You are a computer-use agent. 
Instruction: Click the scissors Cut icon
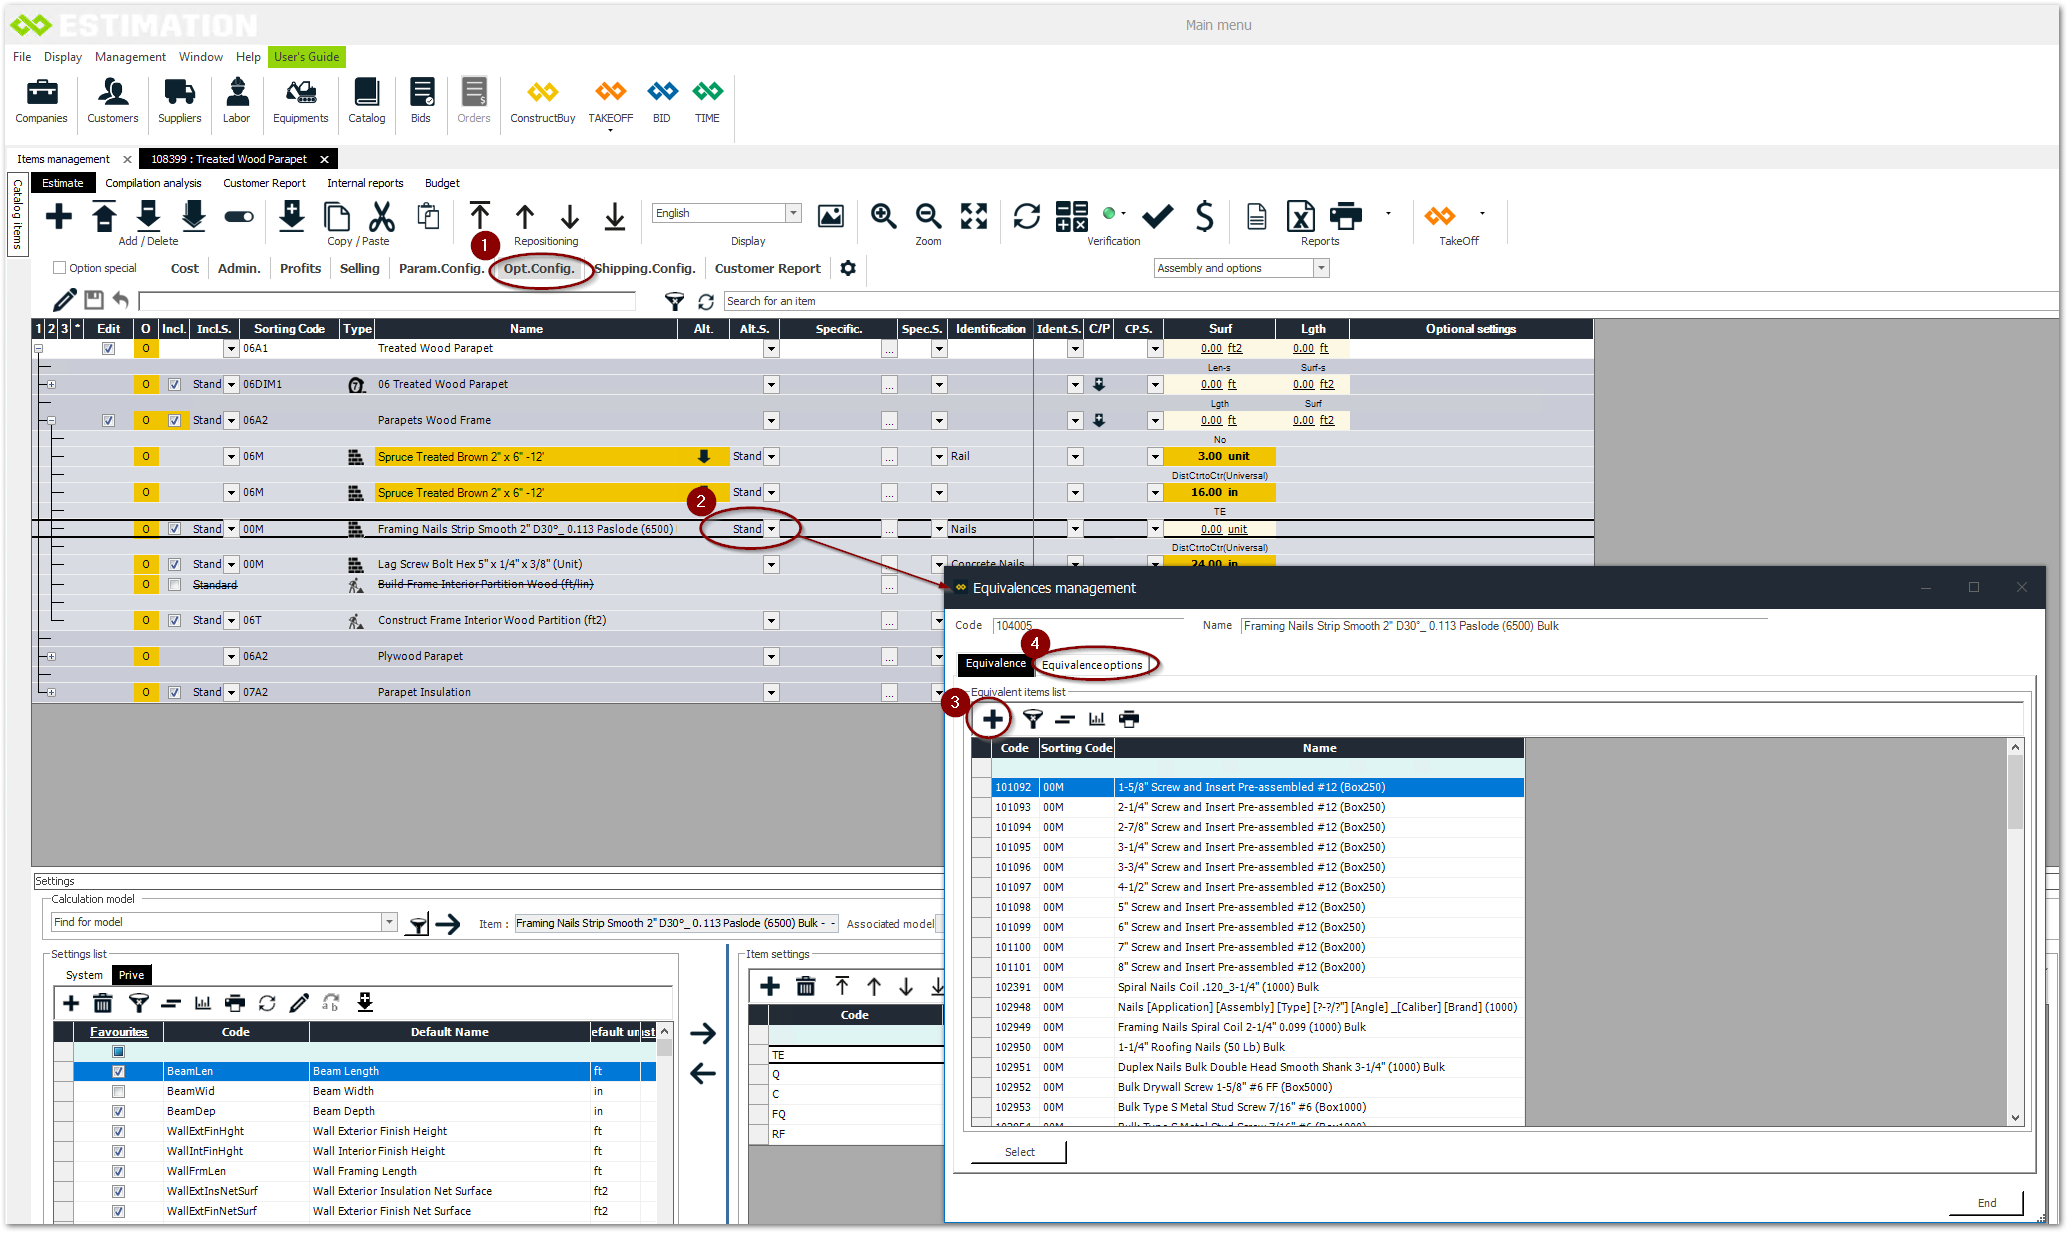[382, 216]
